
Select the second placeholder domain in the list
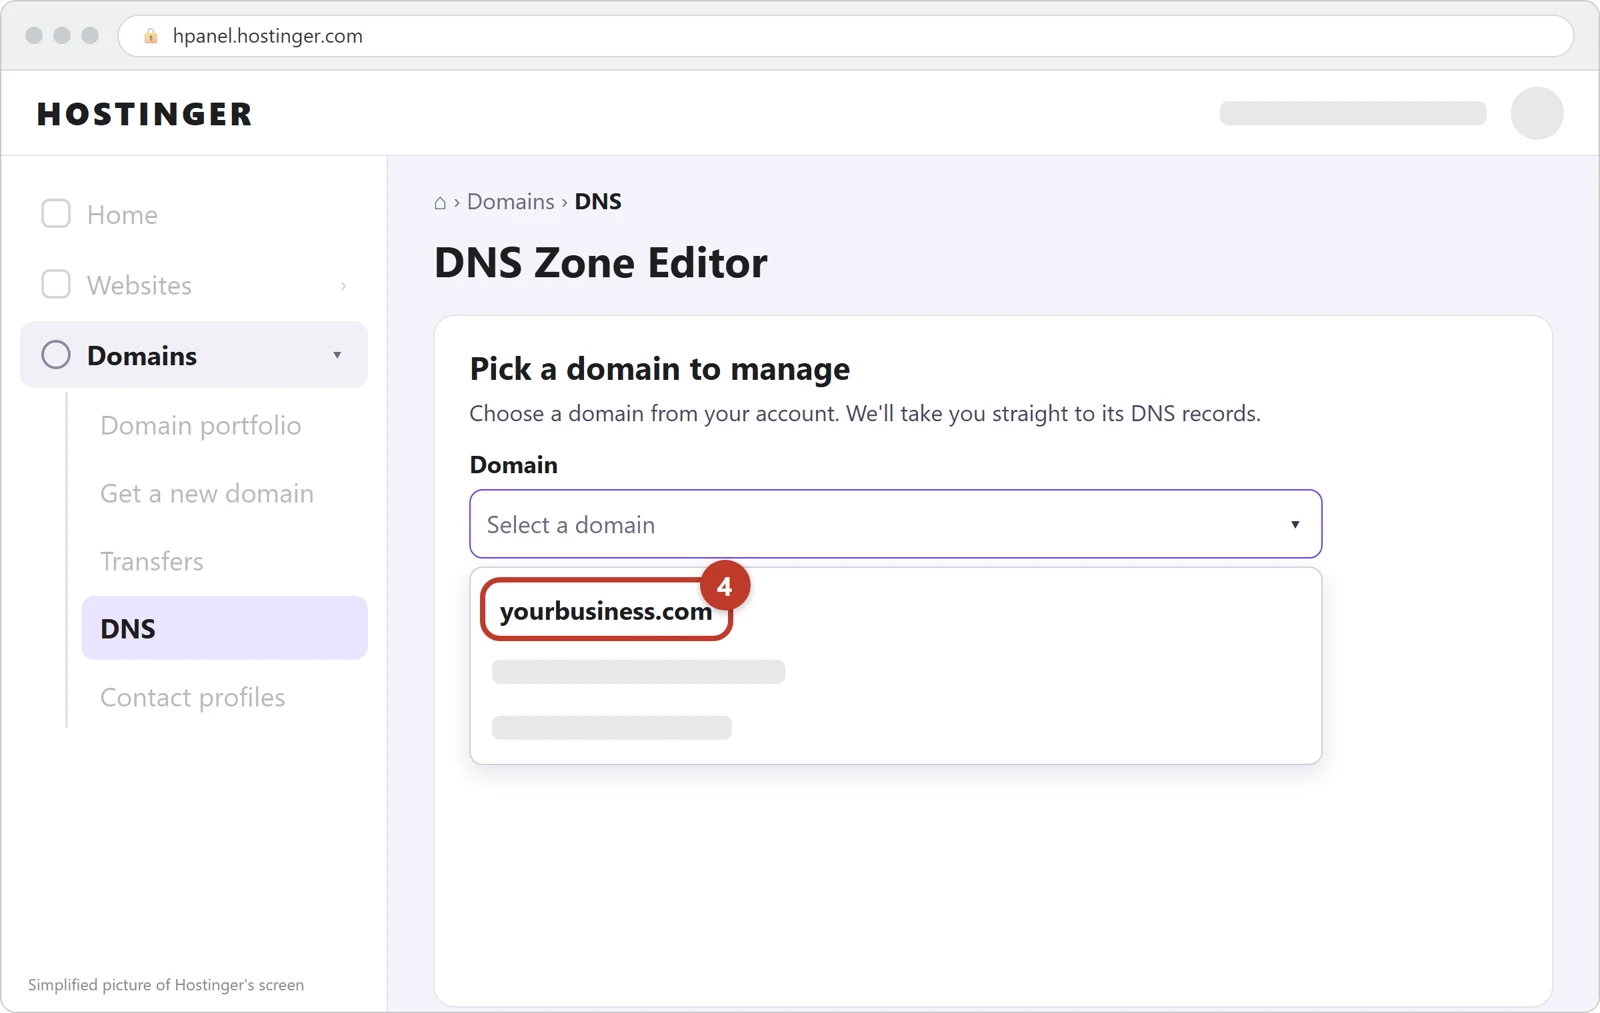pyautogui.click(x=638, y=672)
